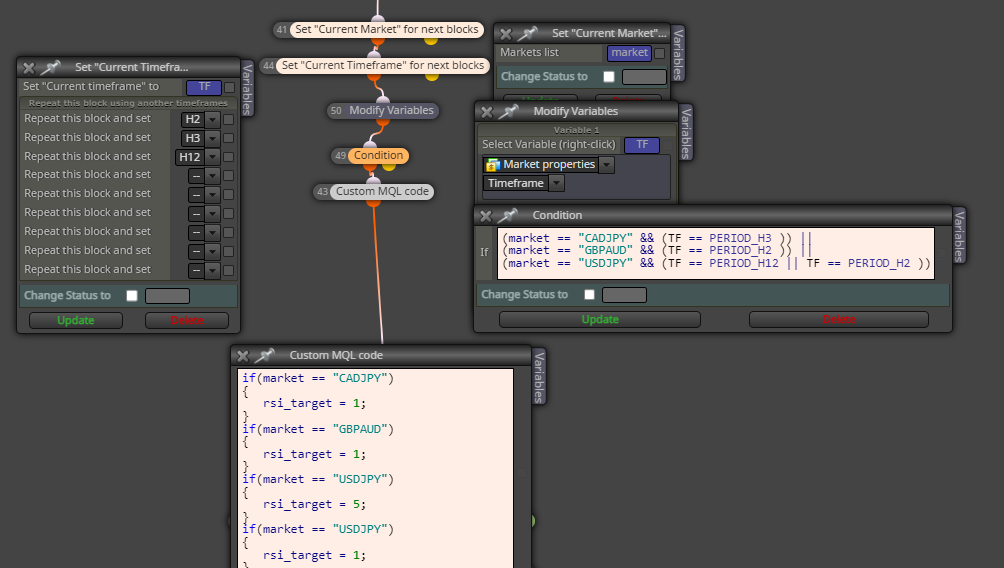Click into the Condition expression editor
The height and width of the screenshot is (568, 1004).
[x=715, y=253]
